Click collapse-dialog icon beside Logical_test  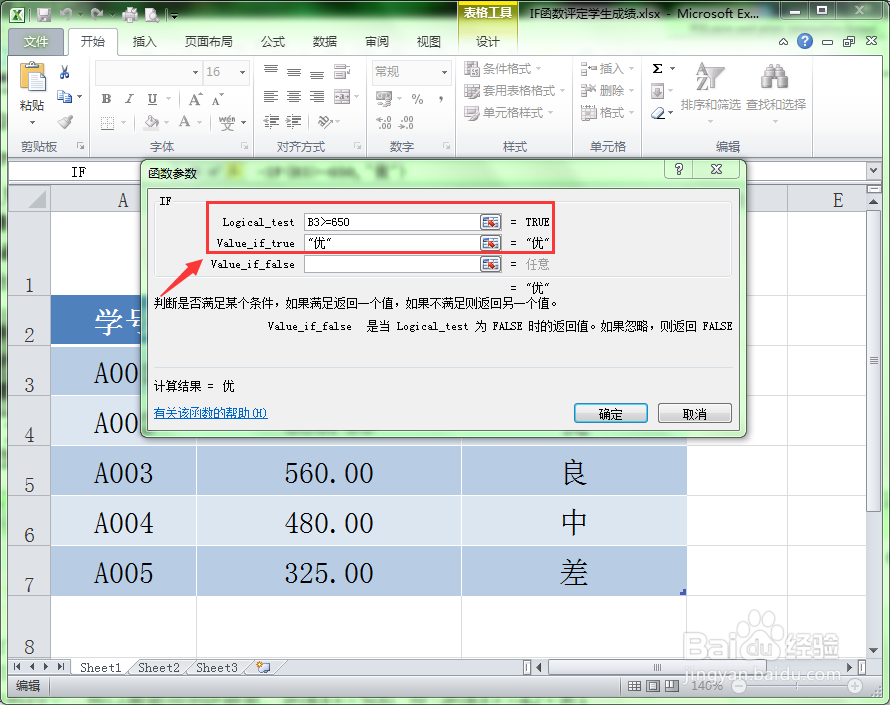click(490, 222)
